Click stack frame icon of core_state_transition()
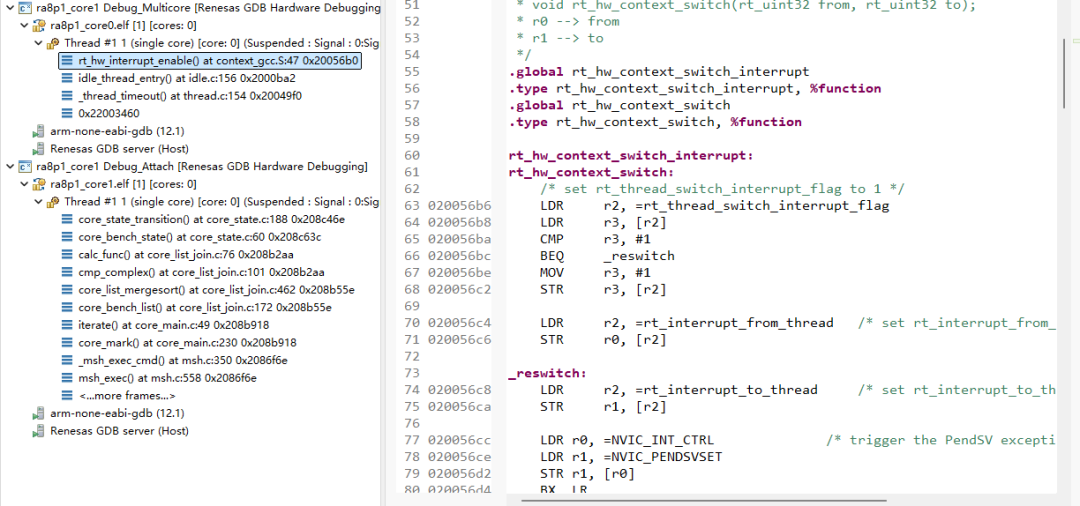The image size is (1080, 506). click(67, 220)
